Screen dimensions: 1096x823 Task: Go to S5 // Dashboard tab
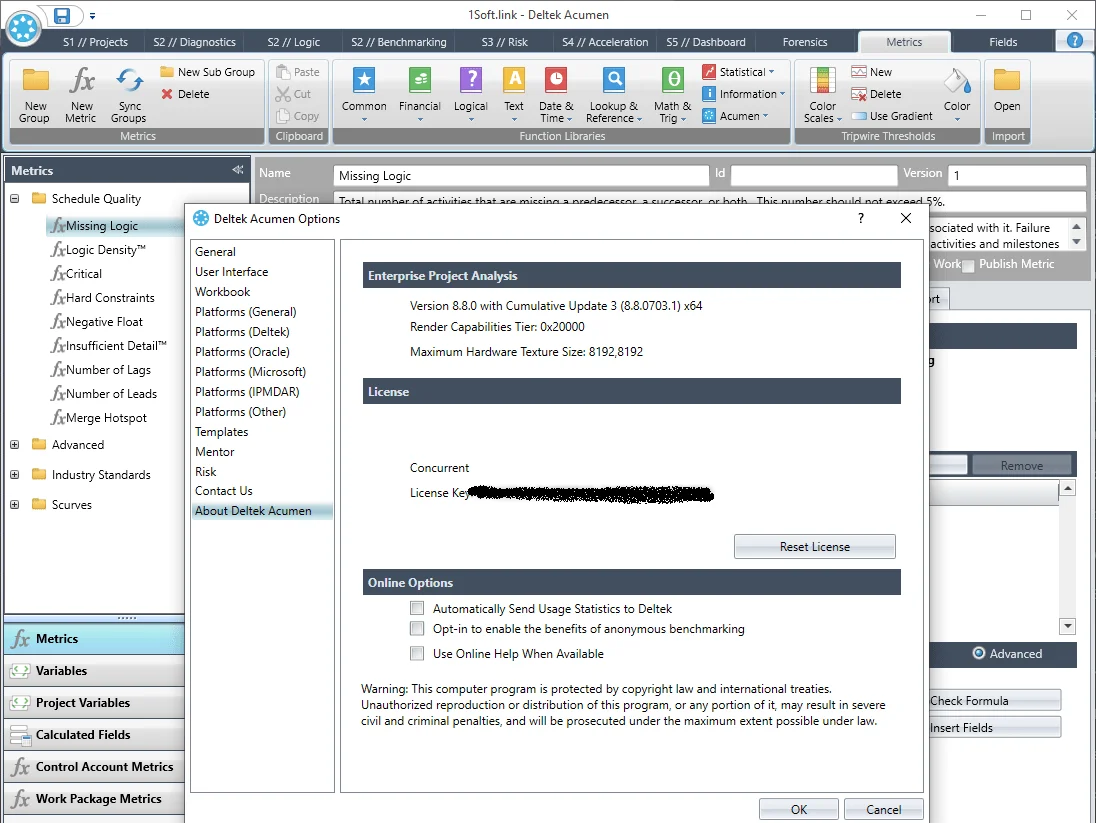pyautogui.click(x=705, y=42)
